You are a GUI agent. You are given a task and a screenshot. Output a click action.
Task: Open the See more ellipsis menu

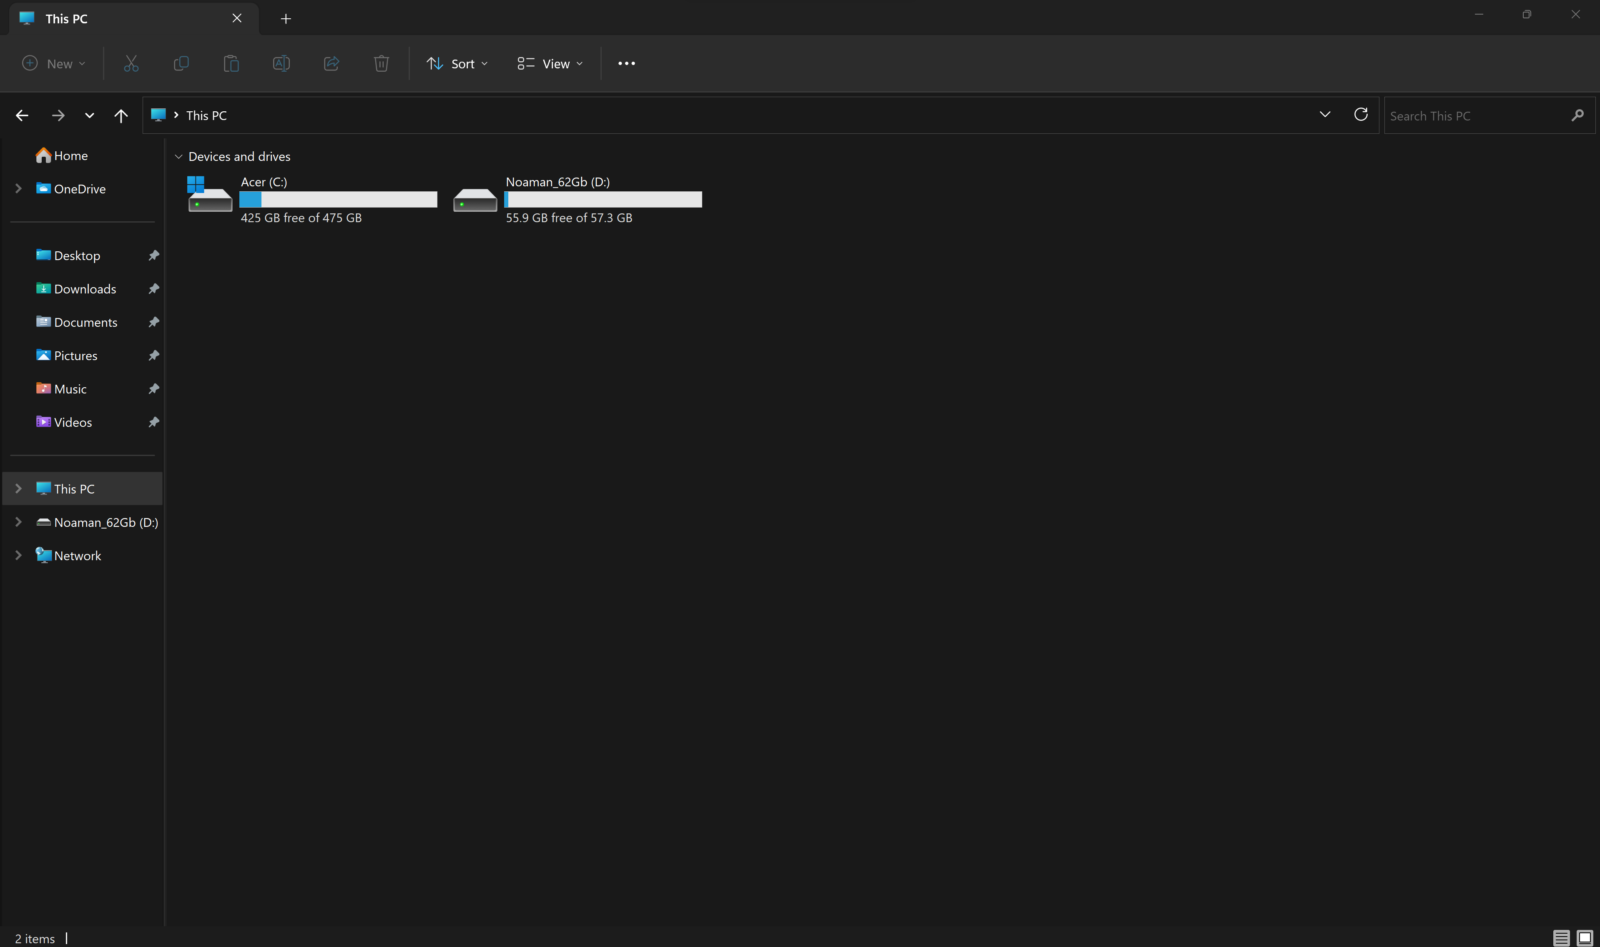[x=626, y=63]
